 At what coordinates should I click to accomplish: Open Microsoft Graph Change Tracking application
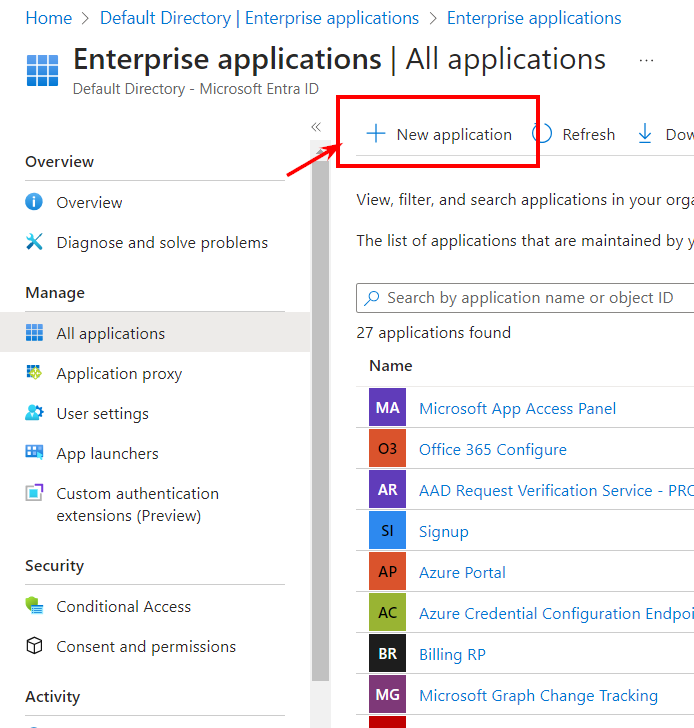tap(538, 696)
